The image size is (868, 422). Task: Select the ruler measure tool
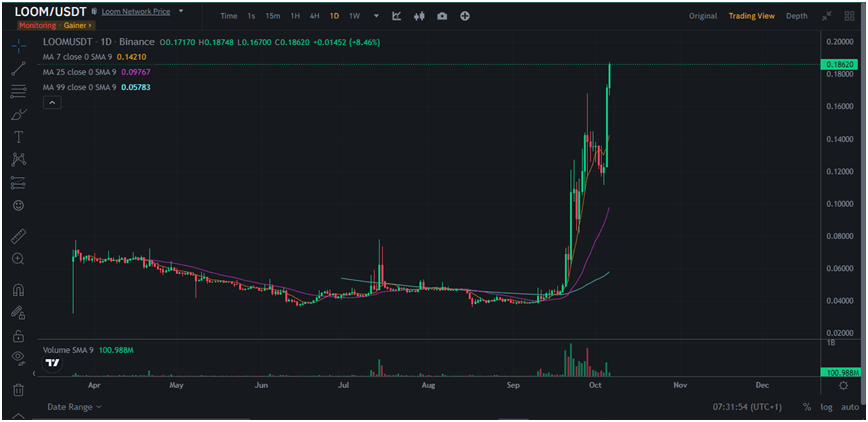tap(18, 236)
